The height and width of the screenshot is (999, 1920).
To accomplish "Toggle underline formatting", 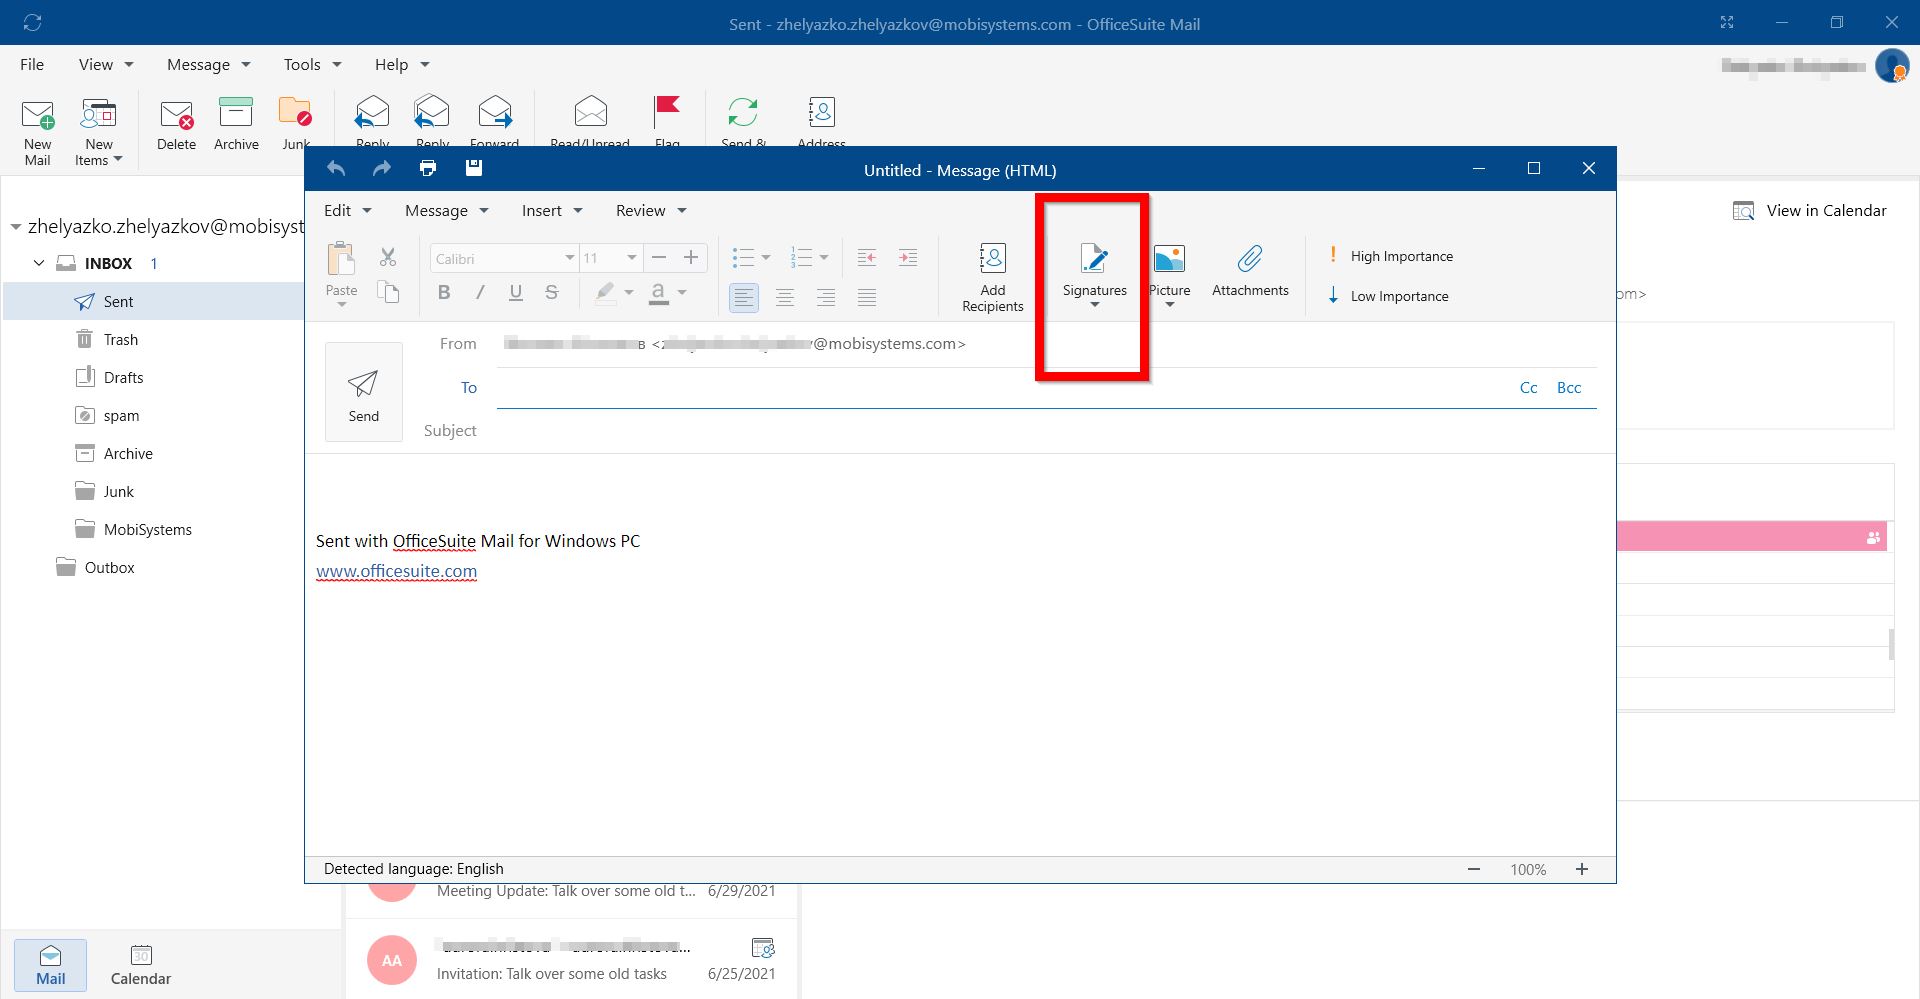I will tap(516, 292).
